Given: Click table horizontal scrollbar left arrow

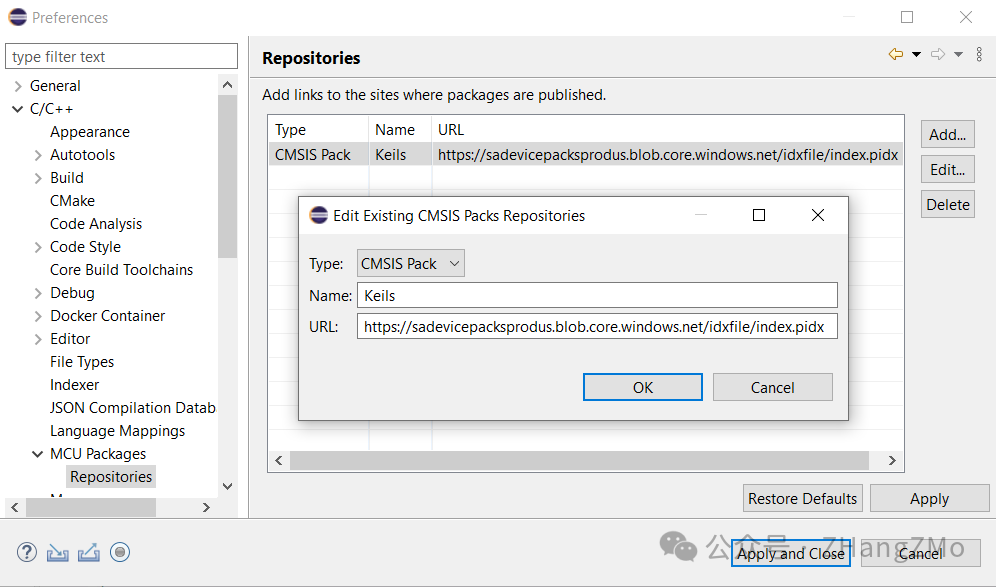Looking at the screenshot, I should (x=279, y=461).
